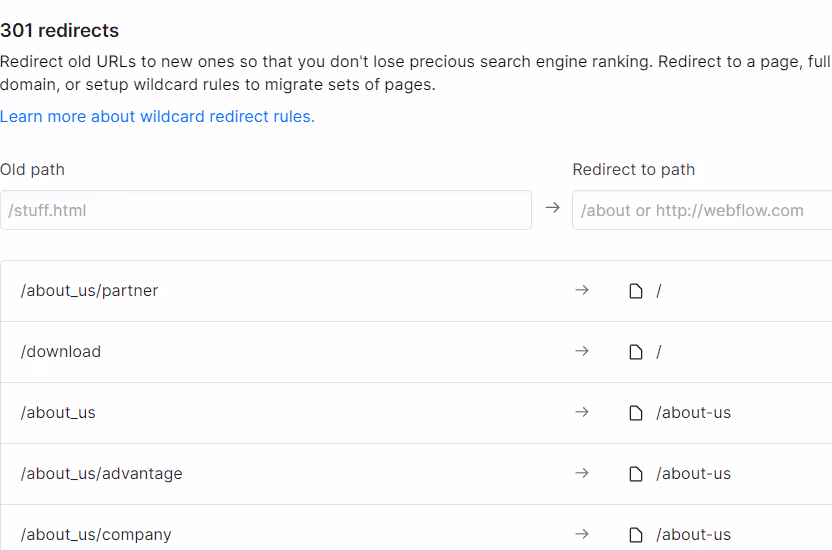
Task: Select the /download redirect entry
Action: pos(416,352)
